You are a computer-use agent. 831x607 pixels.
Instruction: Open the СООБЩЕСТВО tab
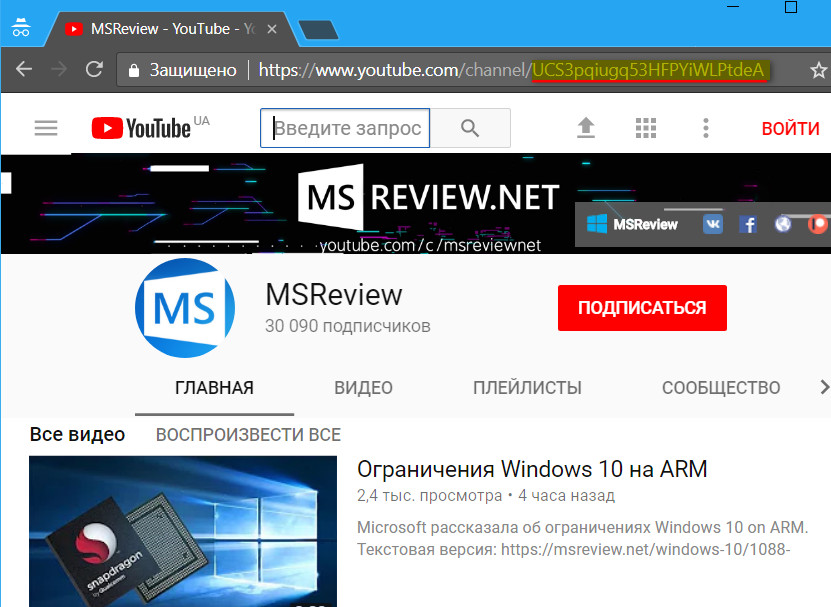click(721, 388)
